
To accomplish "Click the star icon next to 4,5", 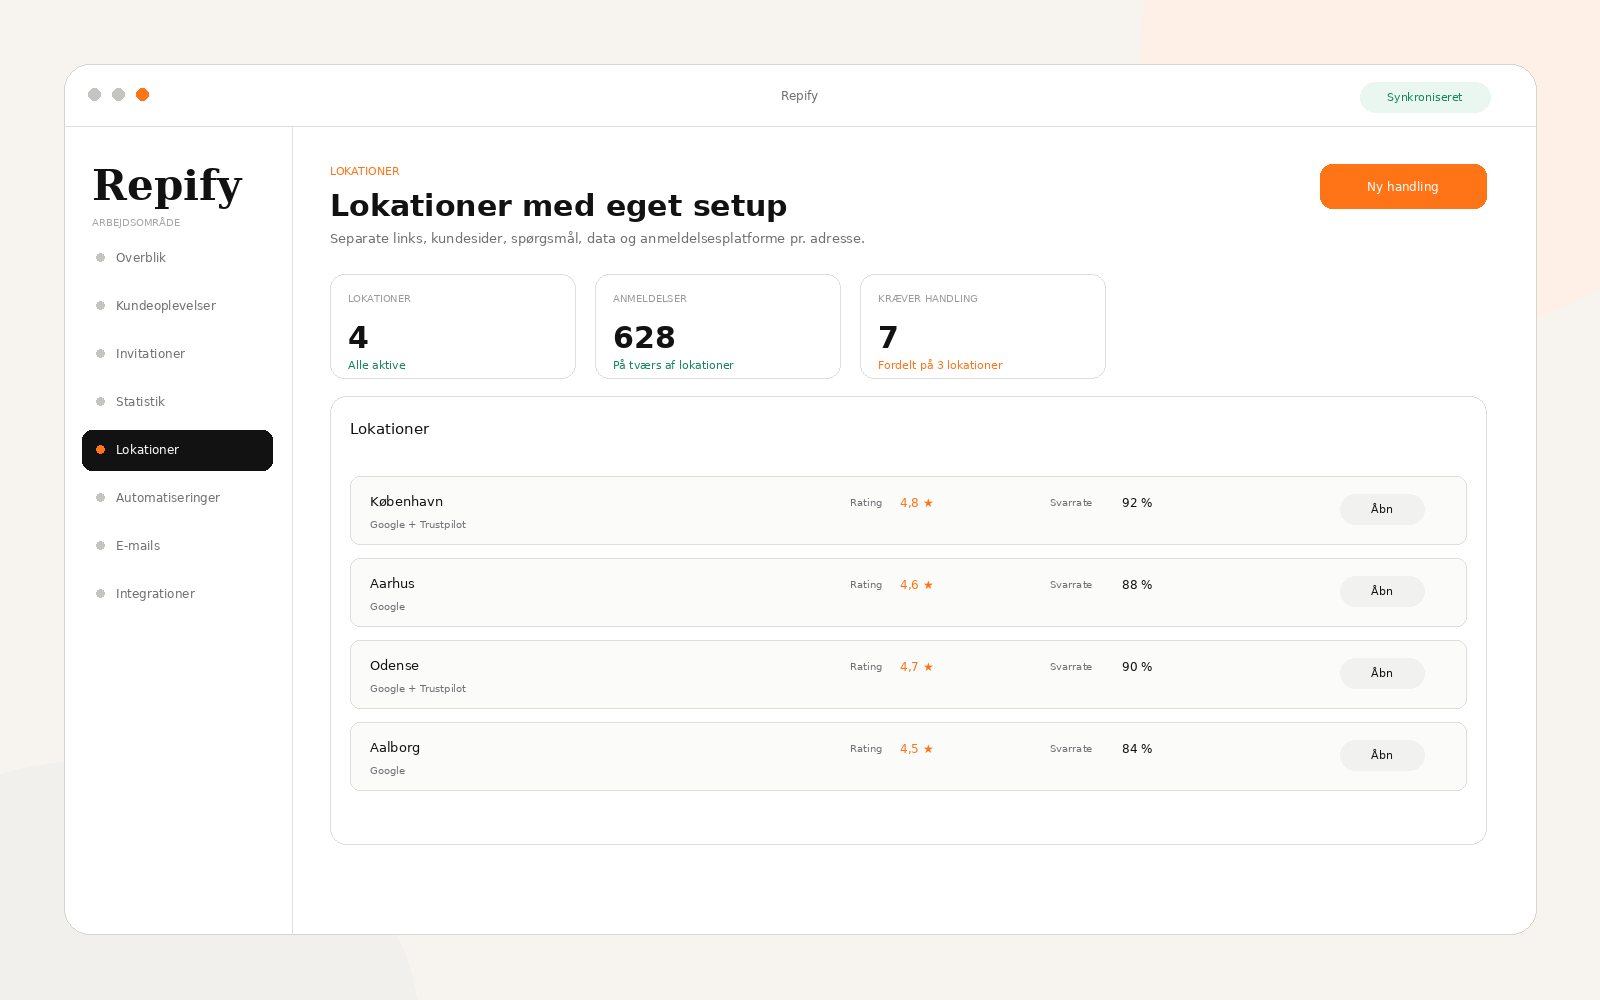I will [x=928, y=749].
